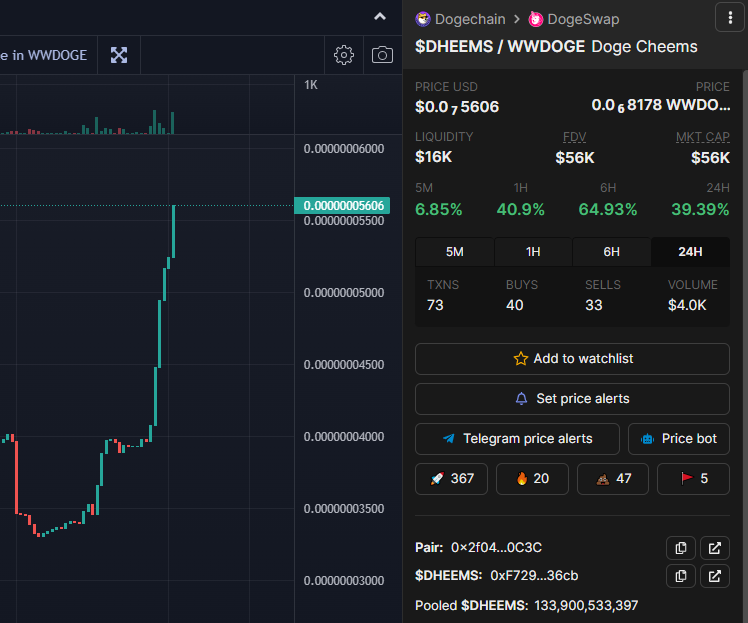Click the PRICE USD value $0.0₇5606
Viewport: 748px width, 623px height.
[457, 107]
